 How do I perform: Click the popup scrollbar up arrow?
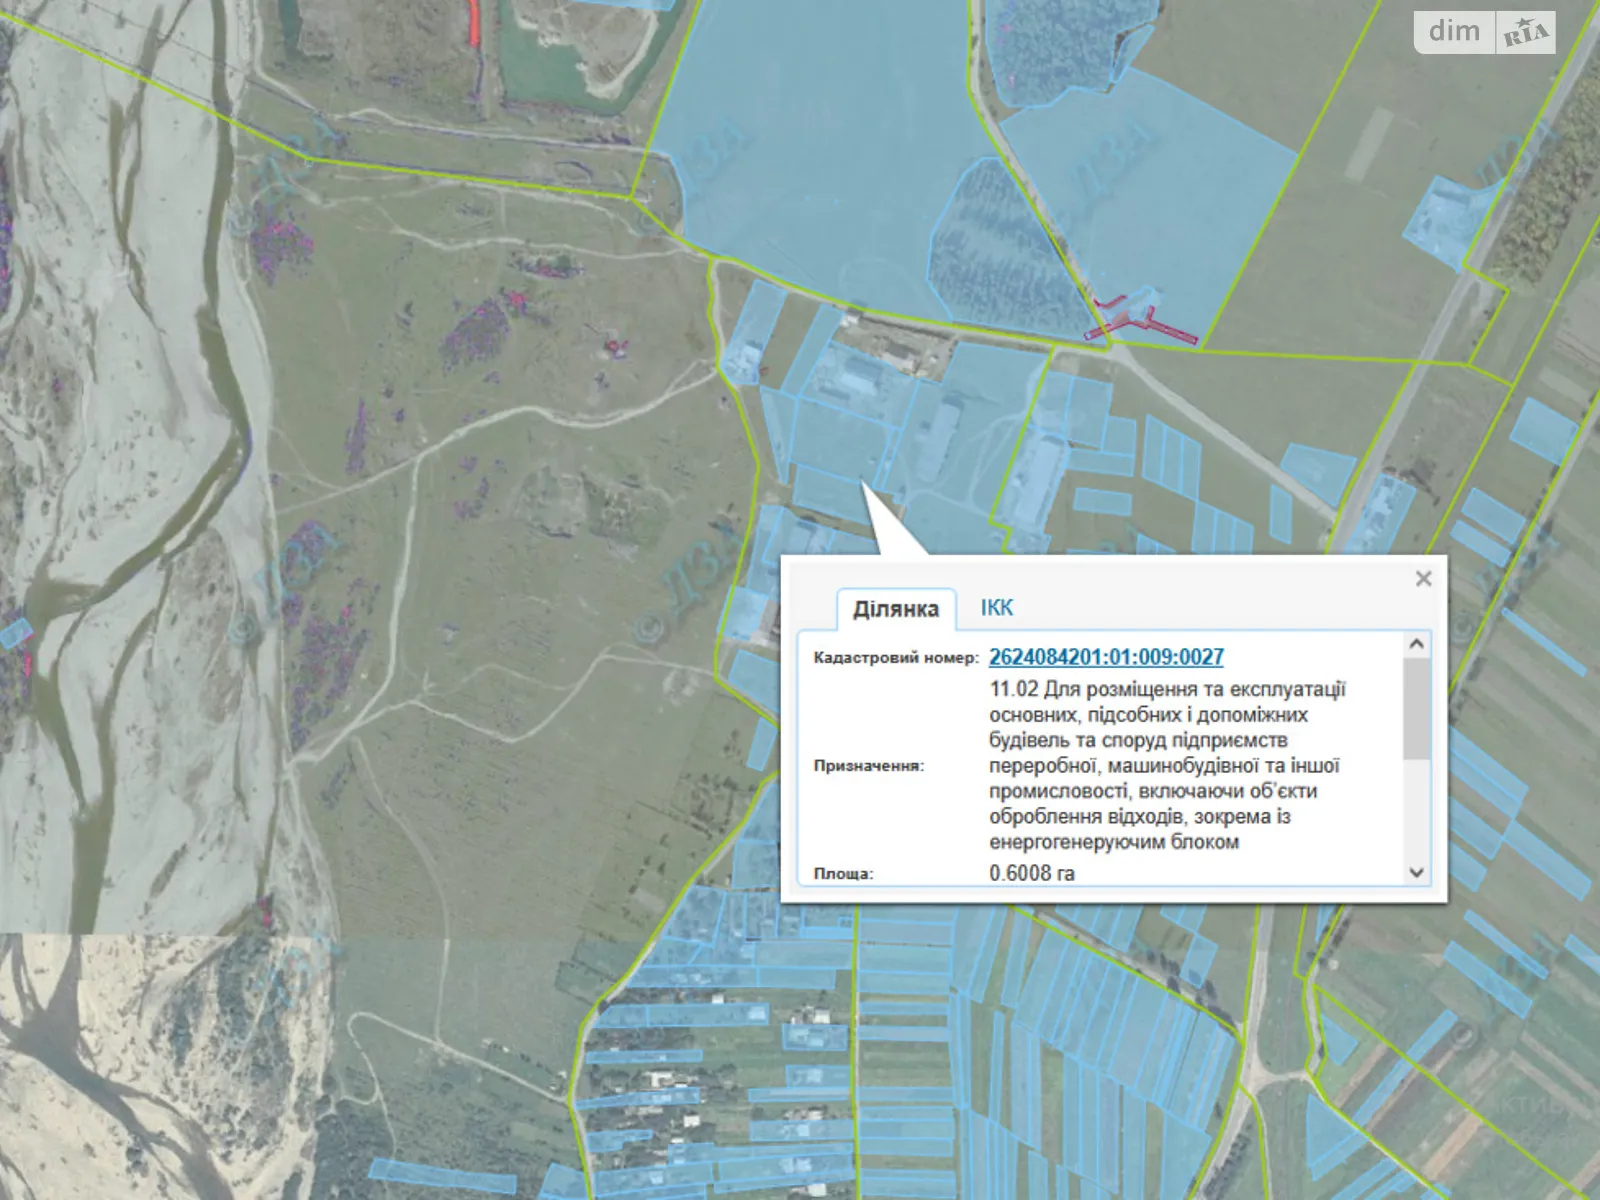pyautogui.click(x=1416, y=644)
